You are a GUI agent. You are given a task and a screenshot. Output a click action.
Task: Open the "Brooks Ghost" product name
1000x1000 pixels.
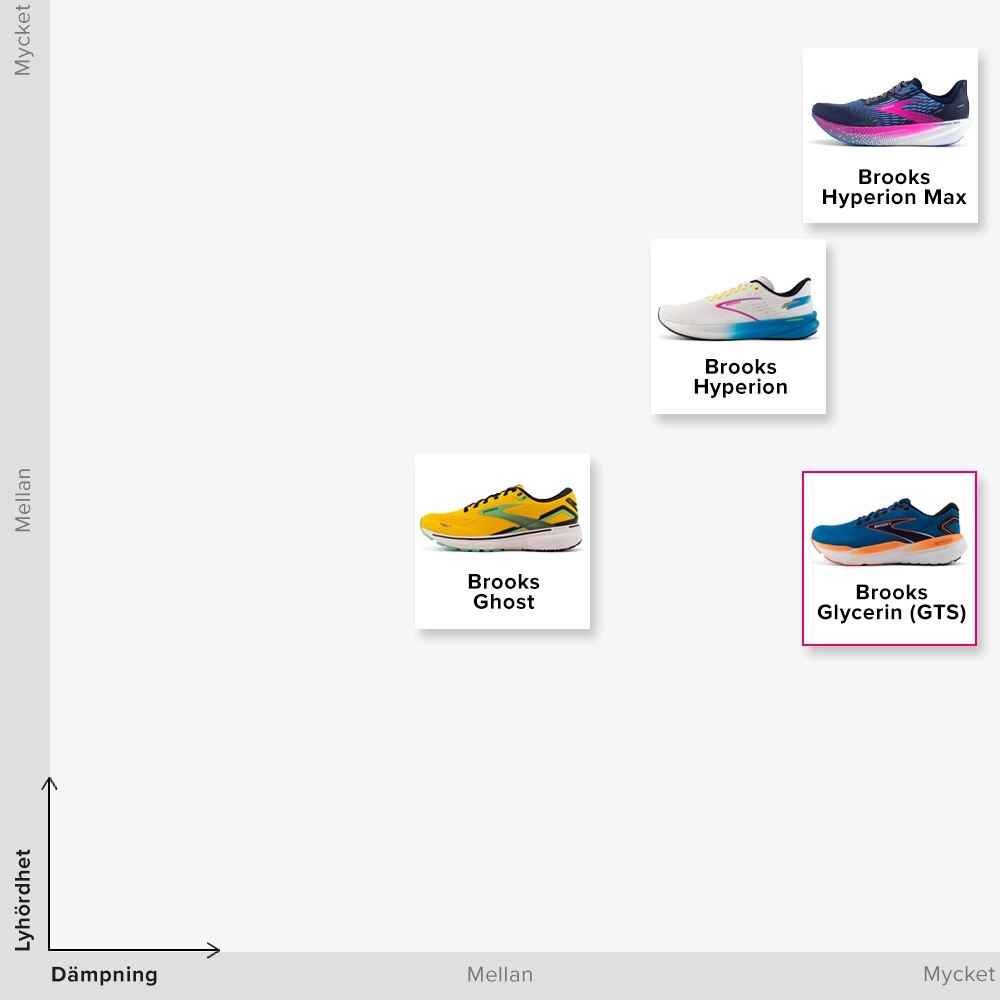(503, 592)
